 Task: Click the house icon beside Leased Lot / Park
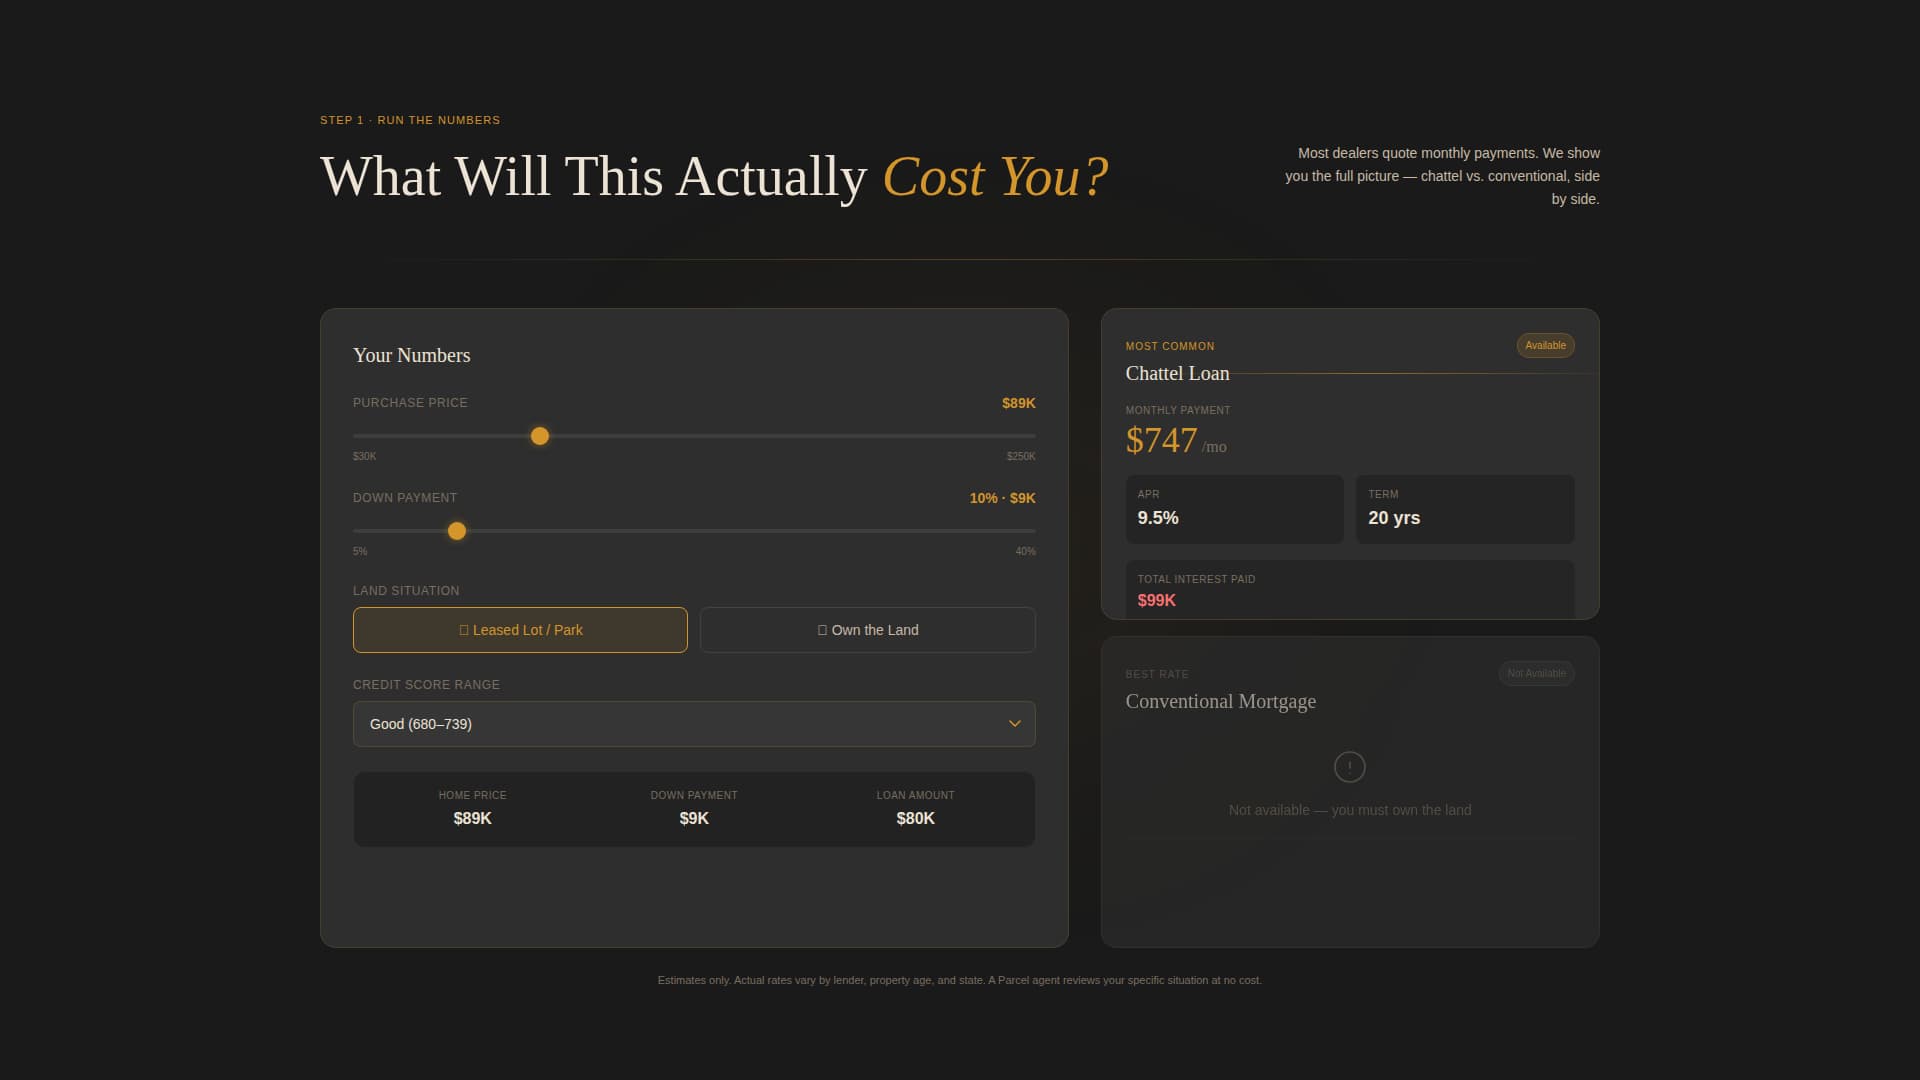[463, 629]
